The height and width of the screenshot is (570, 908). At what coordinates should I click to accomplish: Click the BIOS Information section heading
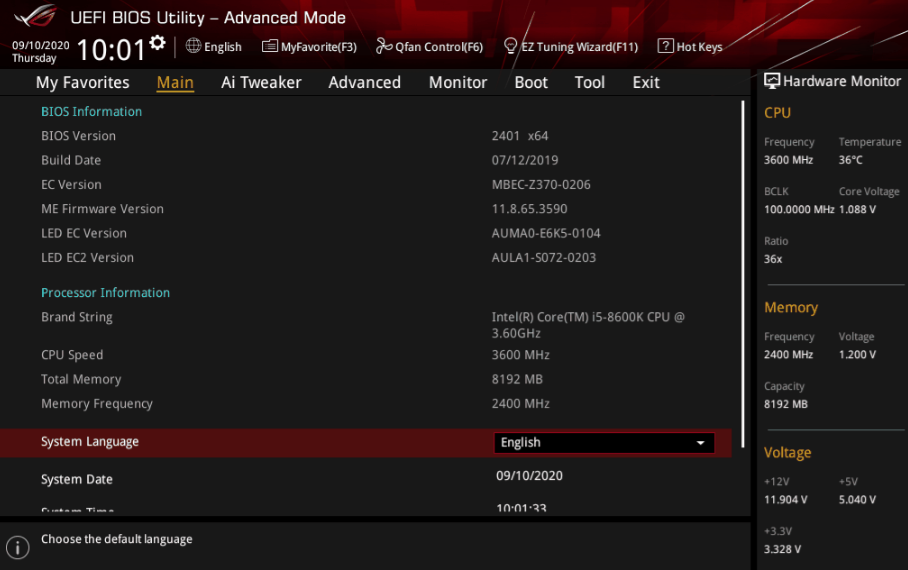tap(91, 111)
